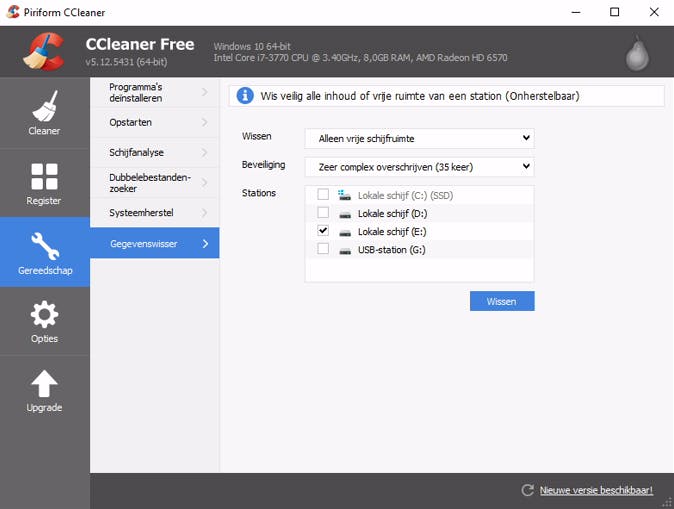Open the Wissen dropdown 'Alleen vrije schijfruimte'

point(420,138)
